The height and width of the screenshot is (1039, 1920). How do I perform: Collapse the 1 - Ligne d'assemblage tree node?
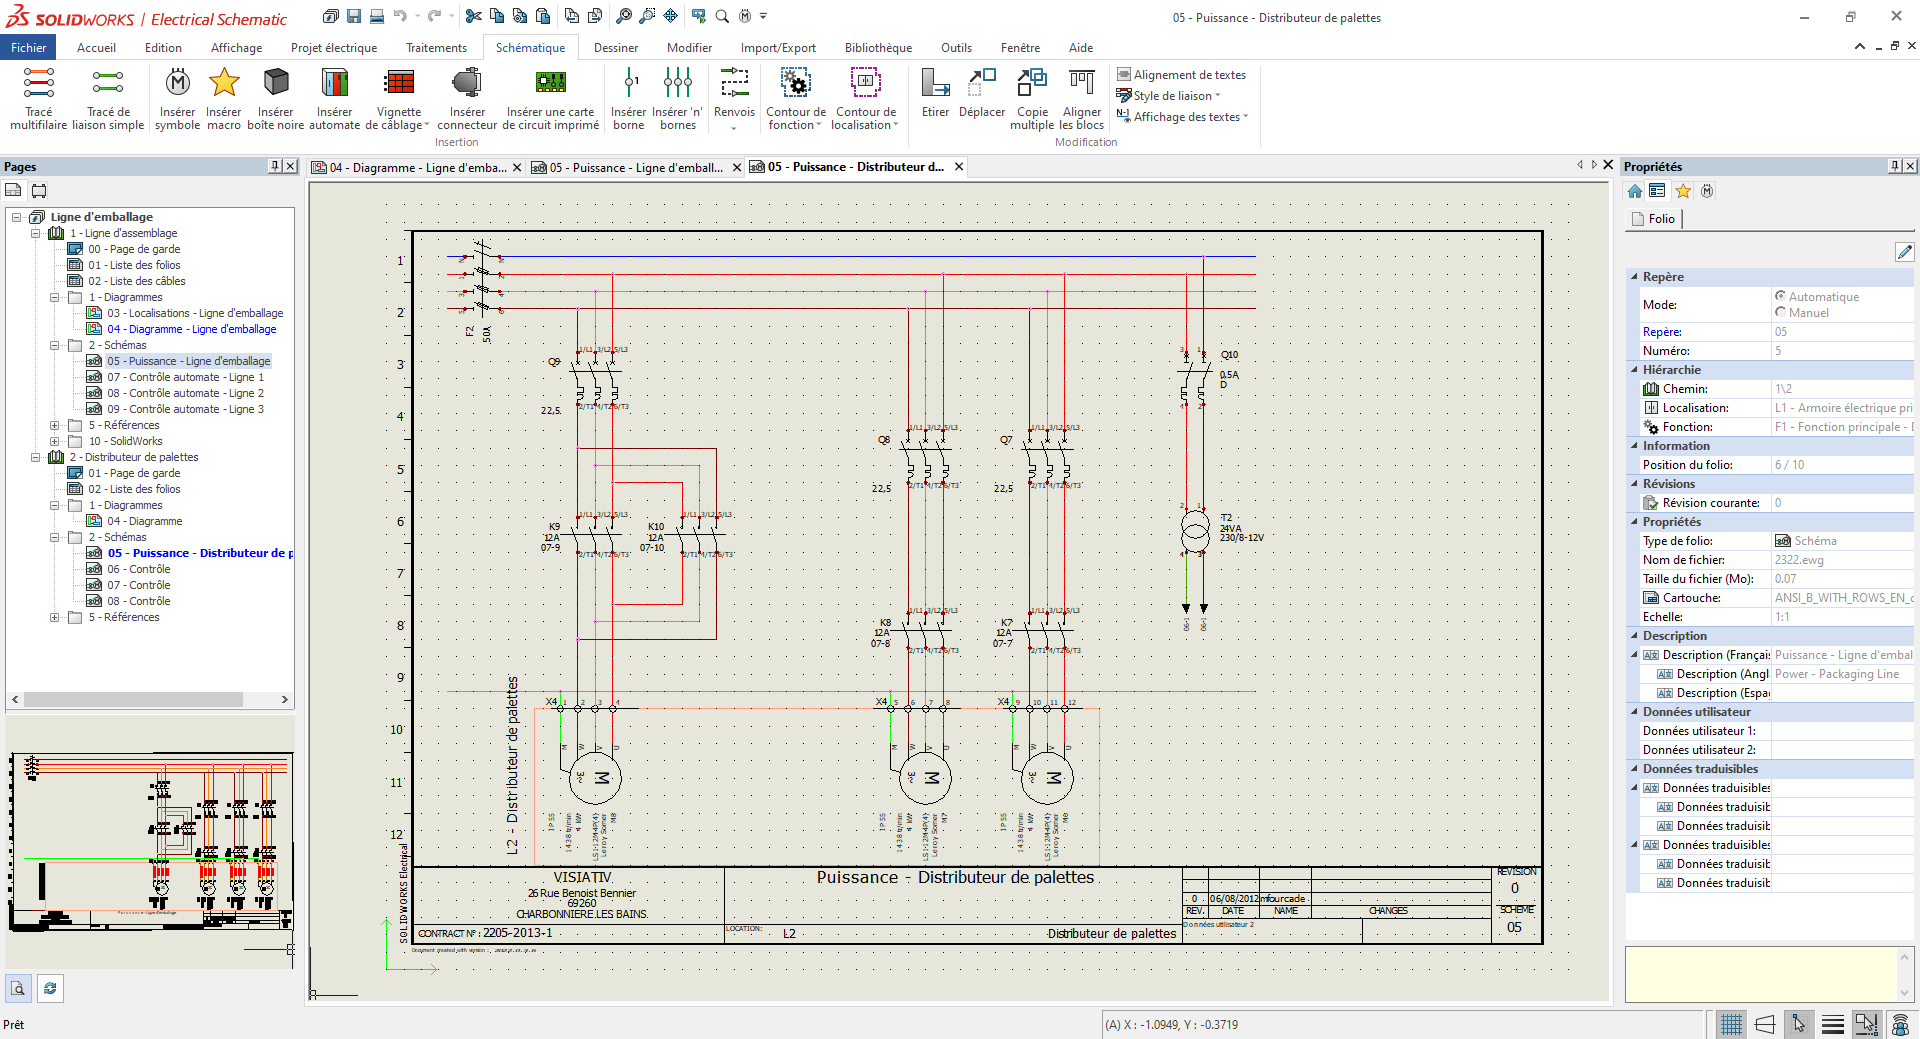[36, 233]
